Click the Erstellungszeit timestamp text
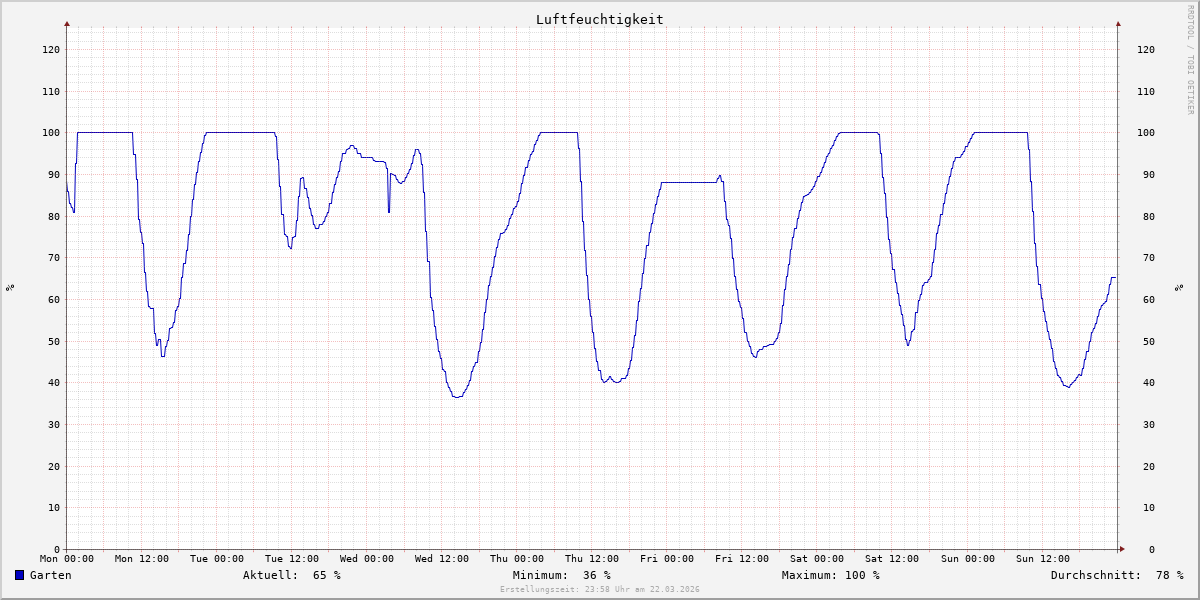 coord(599,589)
